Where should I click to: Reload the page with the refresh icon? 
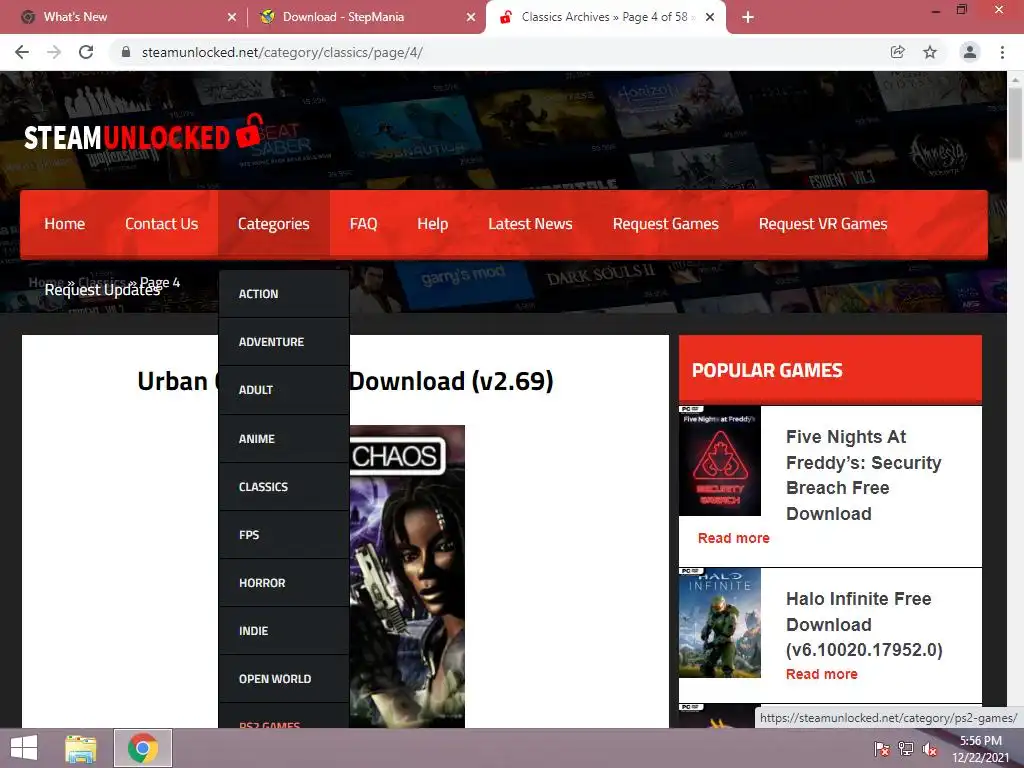click(86, 52)
